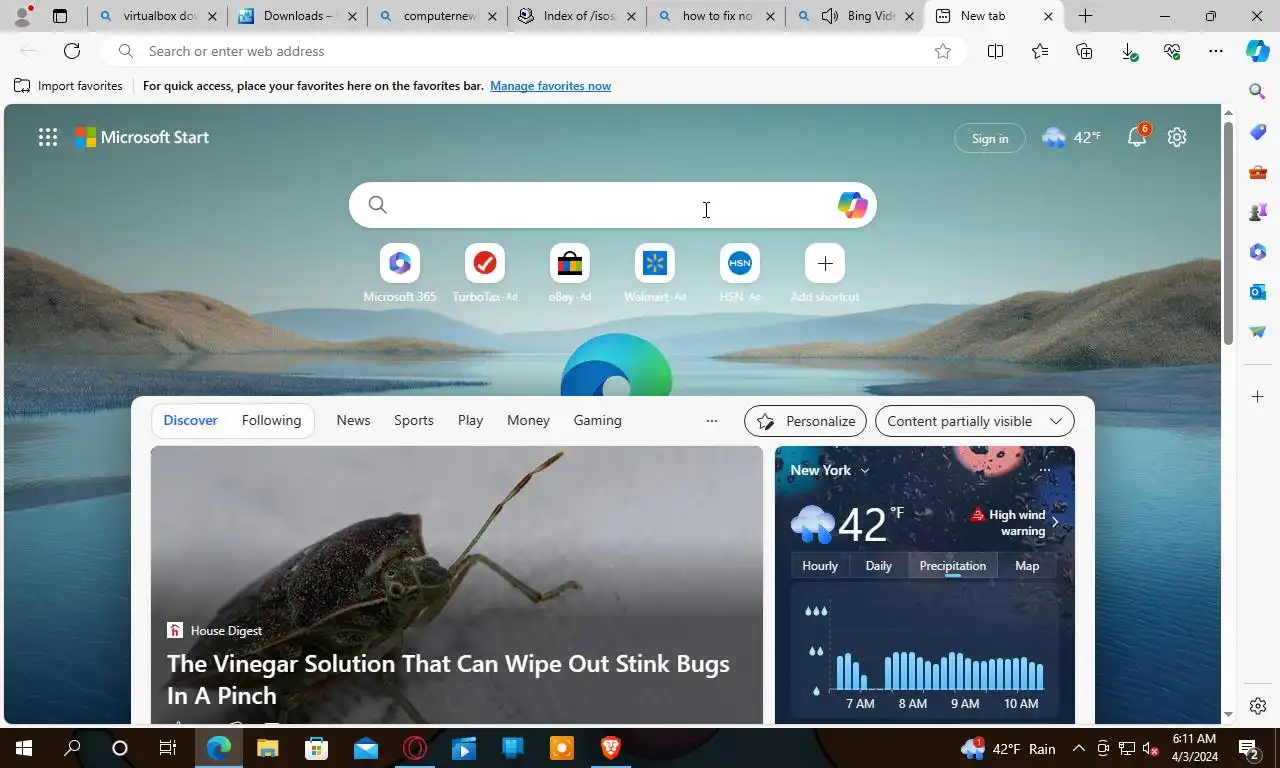Switch to the Sports category
This screenshot has width=1280, height=768.
414,420
